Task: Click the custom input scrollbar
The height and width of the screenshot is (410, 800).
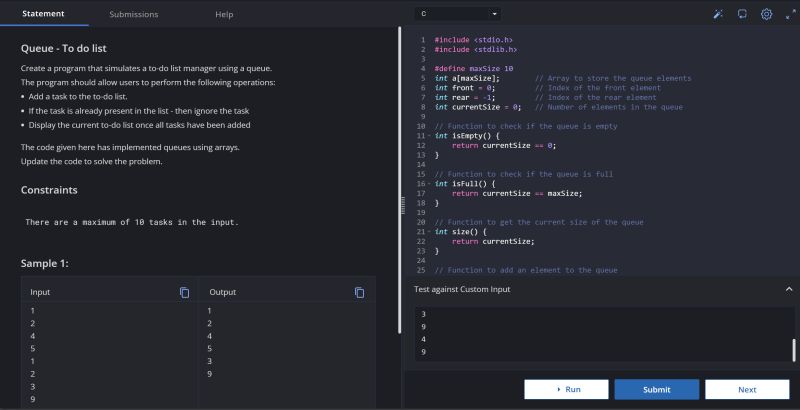Action: pyautogui.click(x=793, y=350)
